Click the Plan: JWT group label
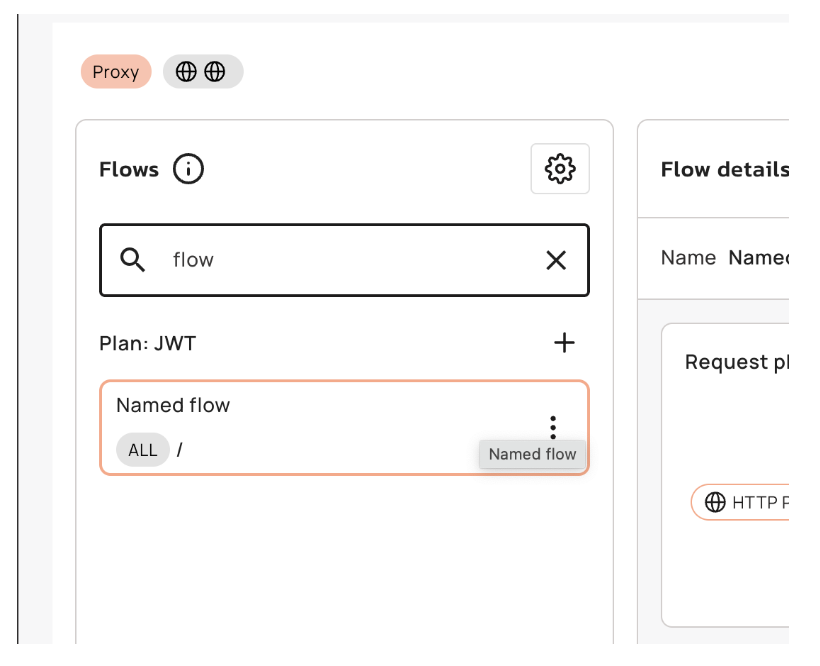 pyautogui.click(x=148, y=343)
